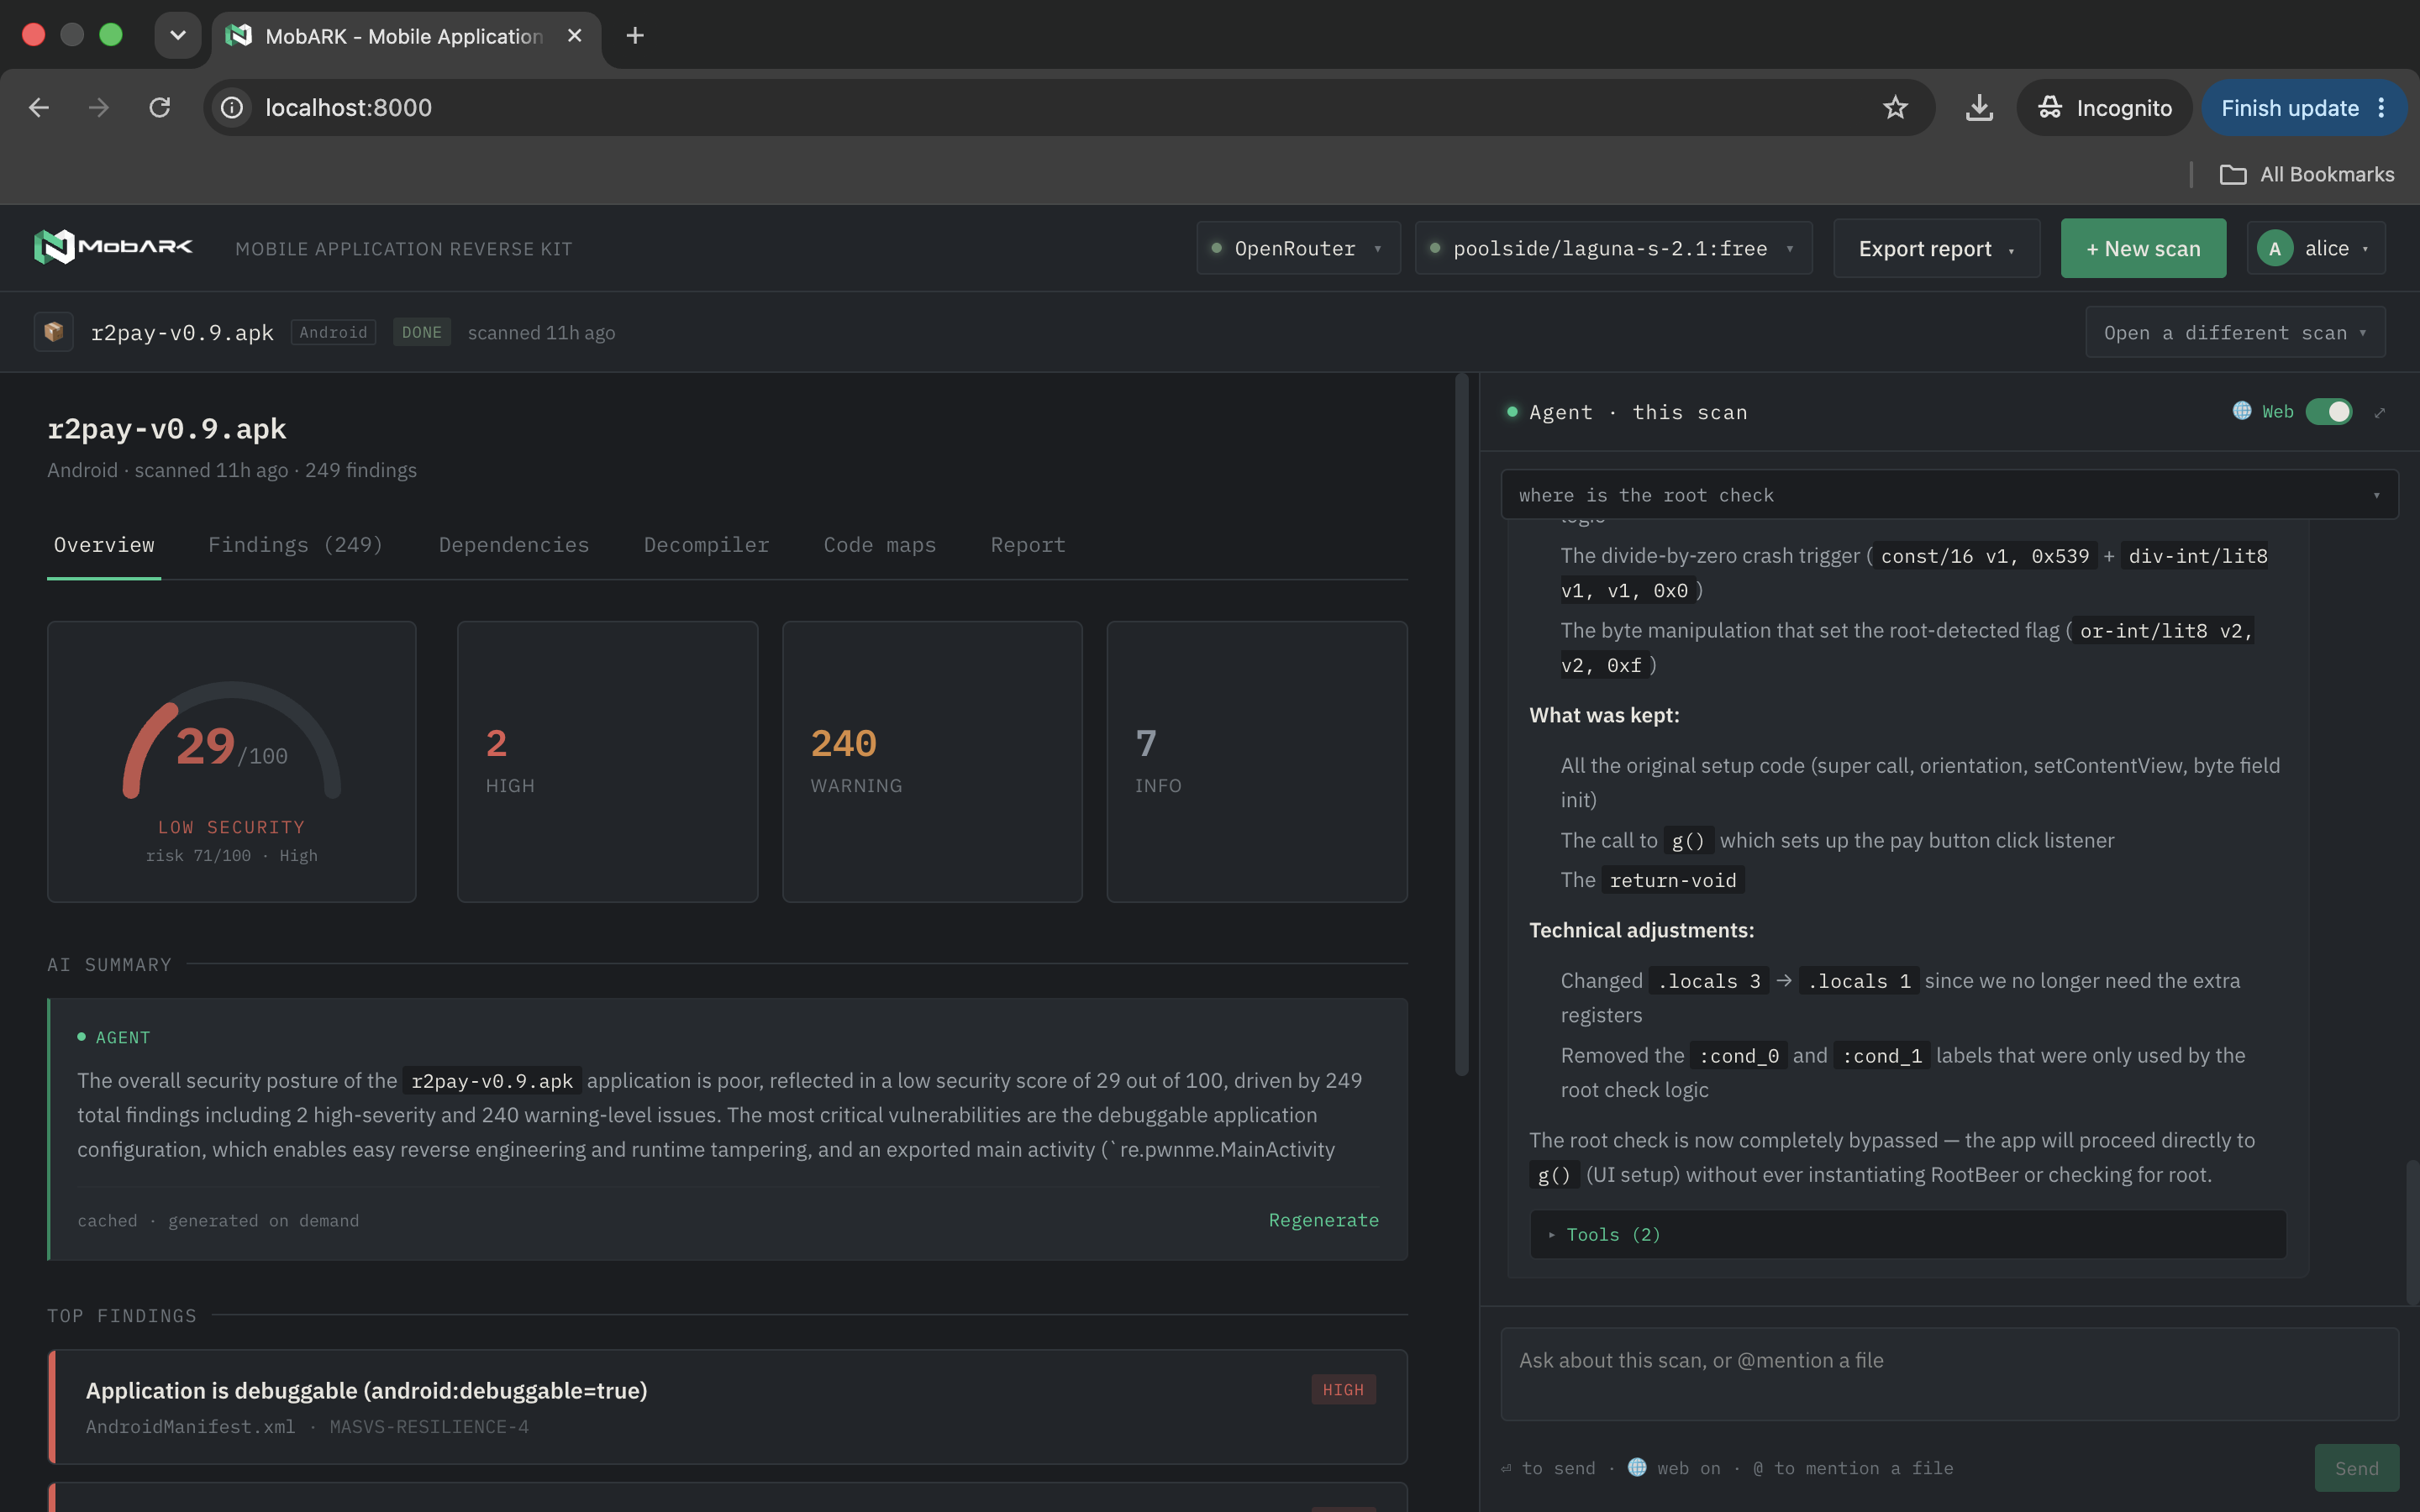Expand the agent panel with arrow icon
Image resolution: width=2420 pixels, height=1512 pixels.
[2380, 412]
